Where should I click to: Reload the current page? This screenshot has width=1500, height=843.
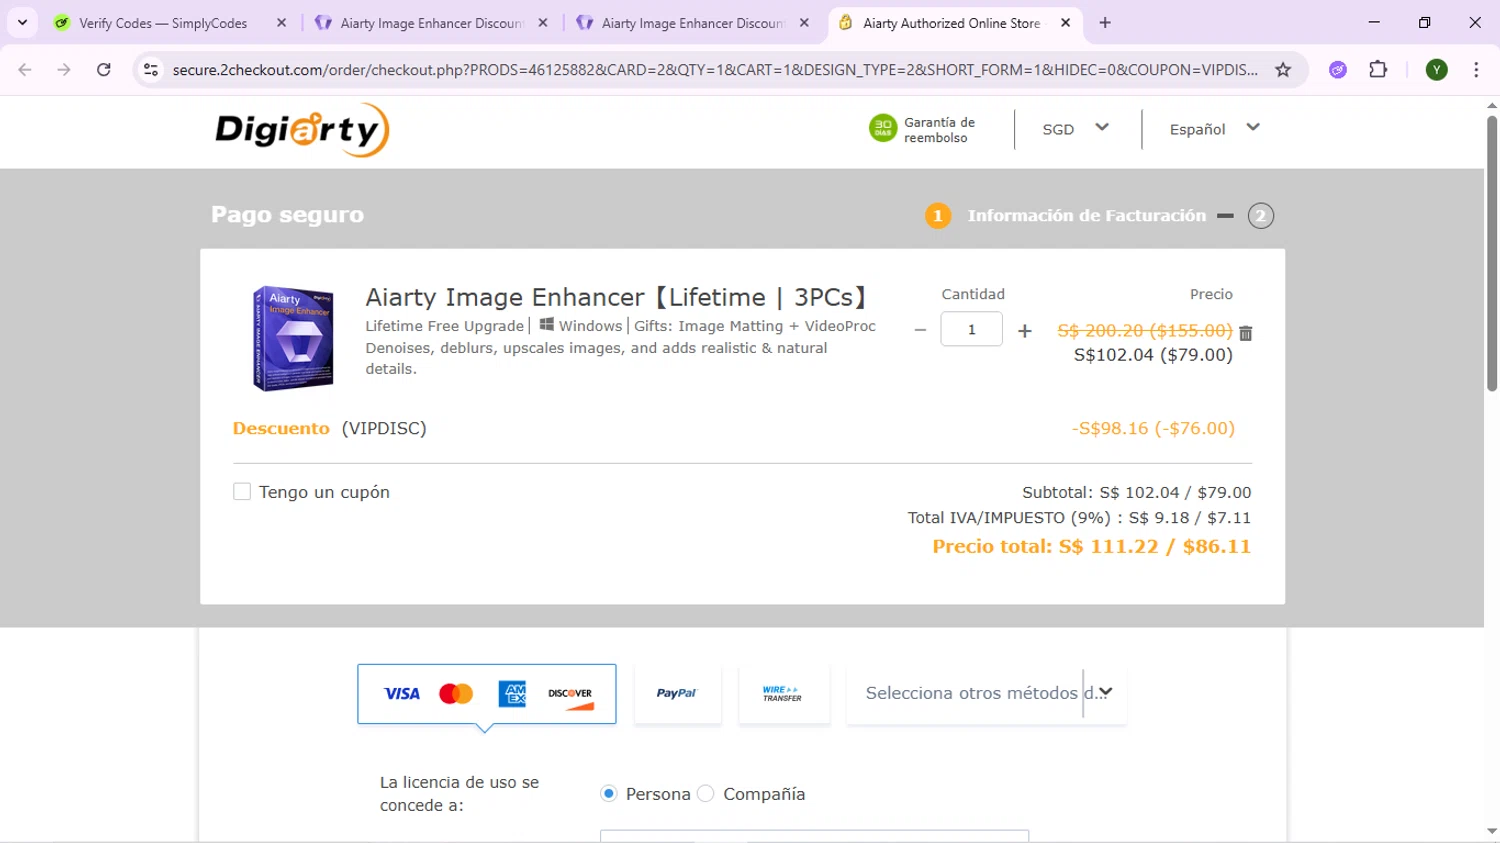click(104, 70)
